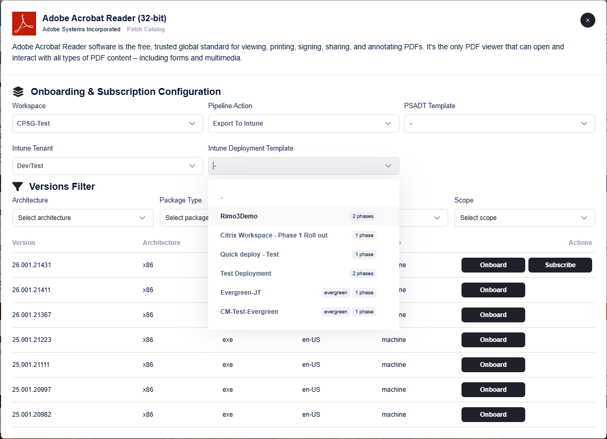Click the Architecture column header
607x439 pixels.
pyautogui.click(x=161, y=243)
